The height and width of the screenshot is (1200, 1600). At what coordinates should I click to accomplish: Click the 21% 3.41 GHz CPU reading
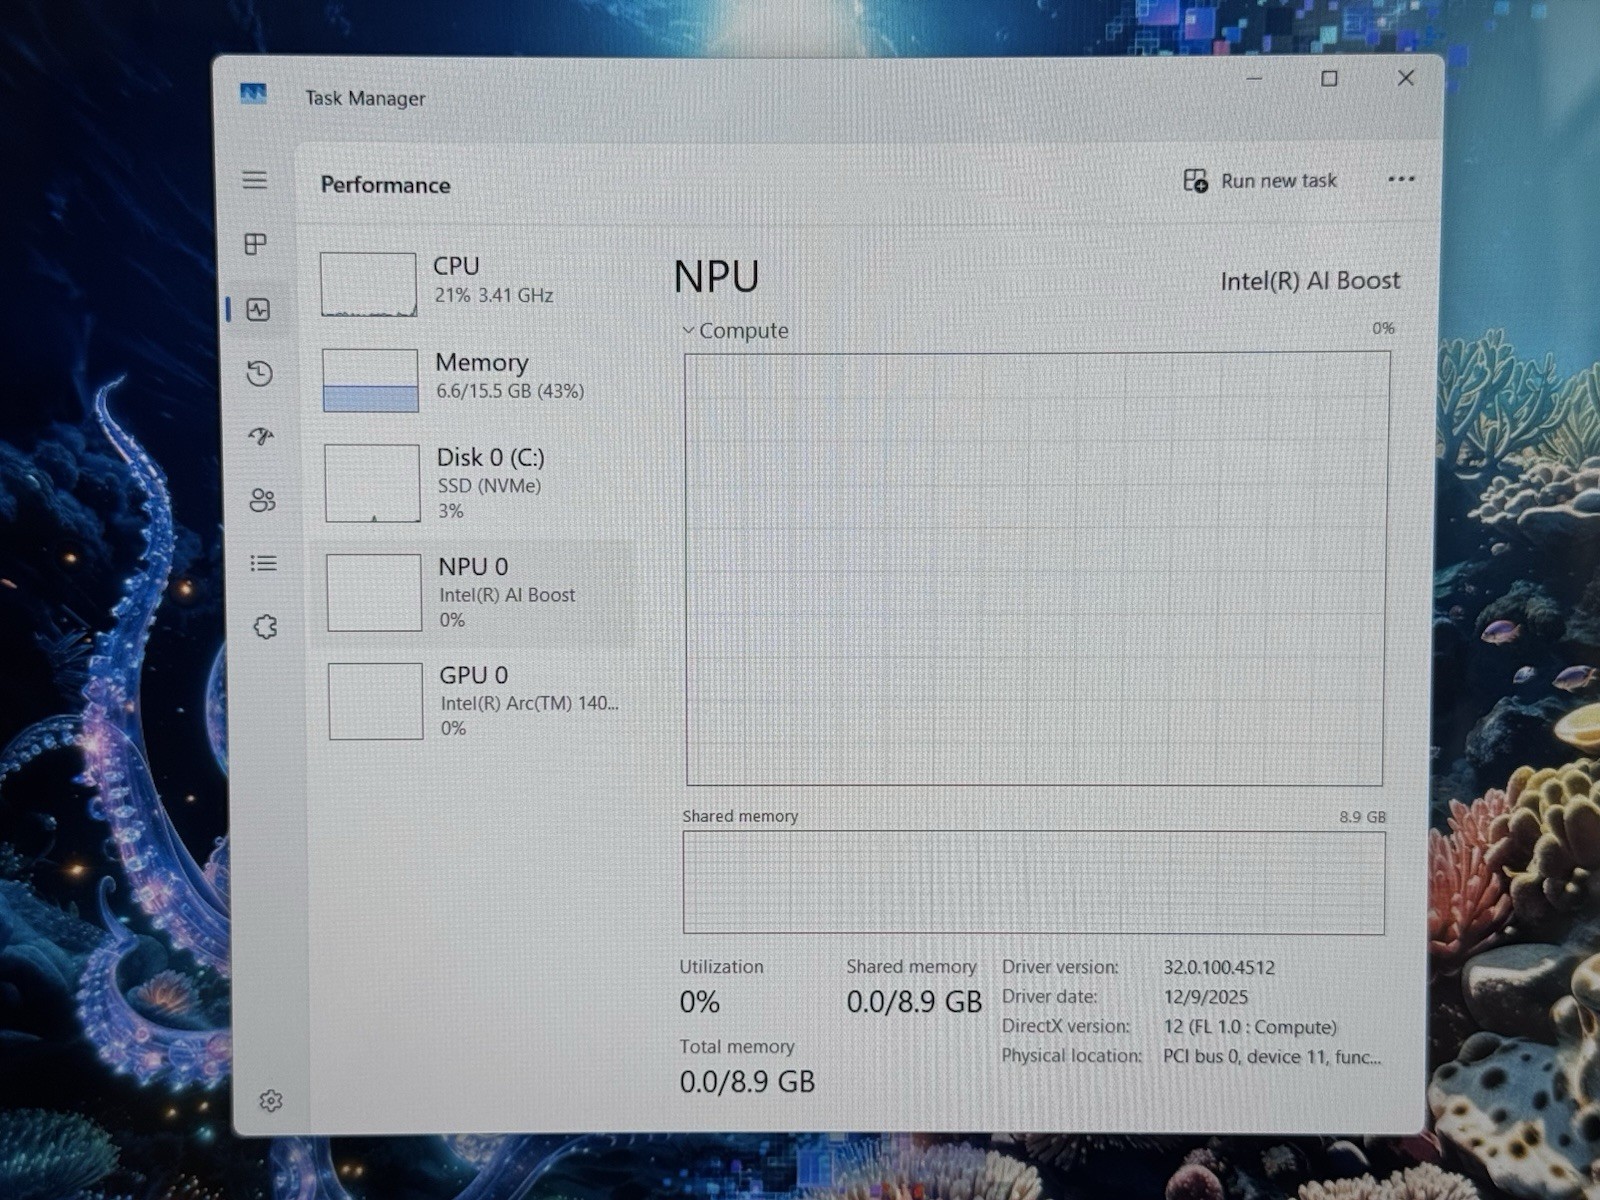pos(494,295)
